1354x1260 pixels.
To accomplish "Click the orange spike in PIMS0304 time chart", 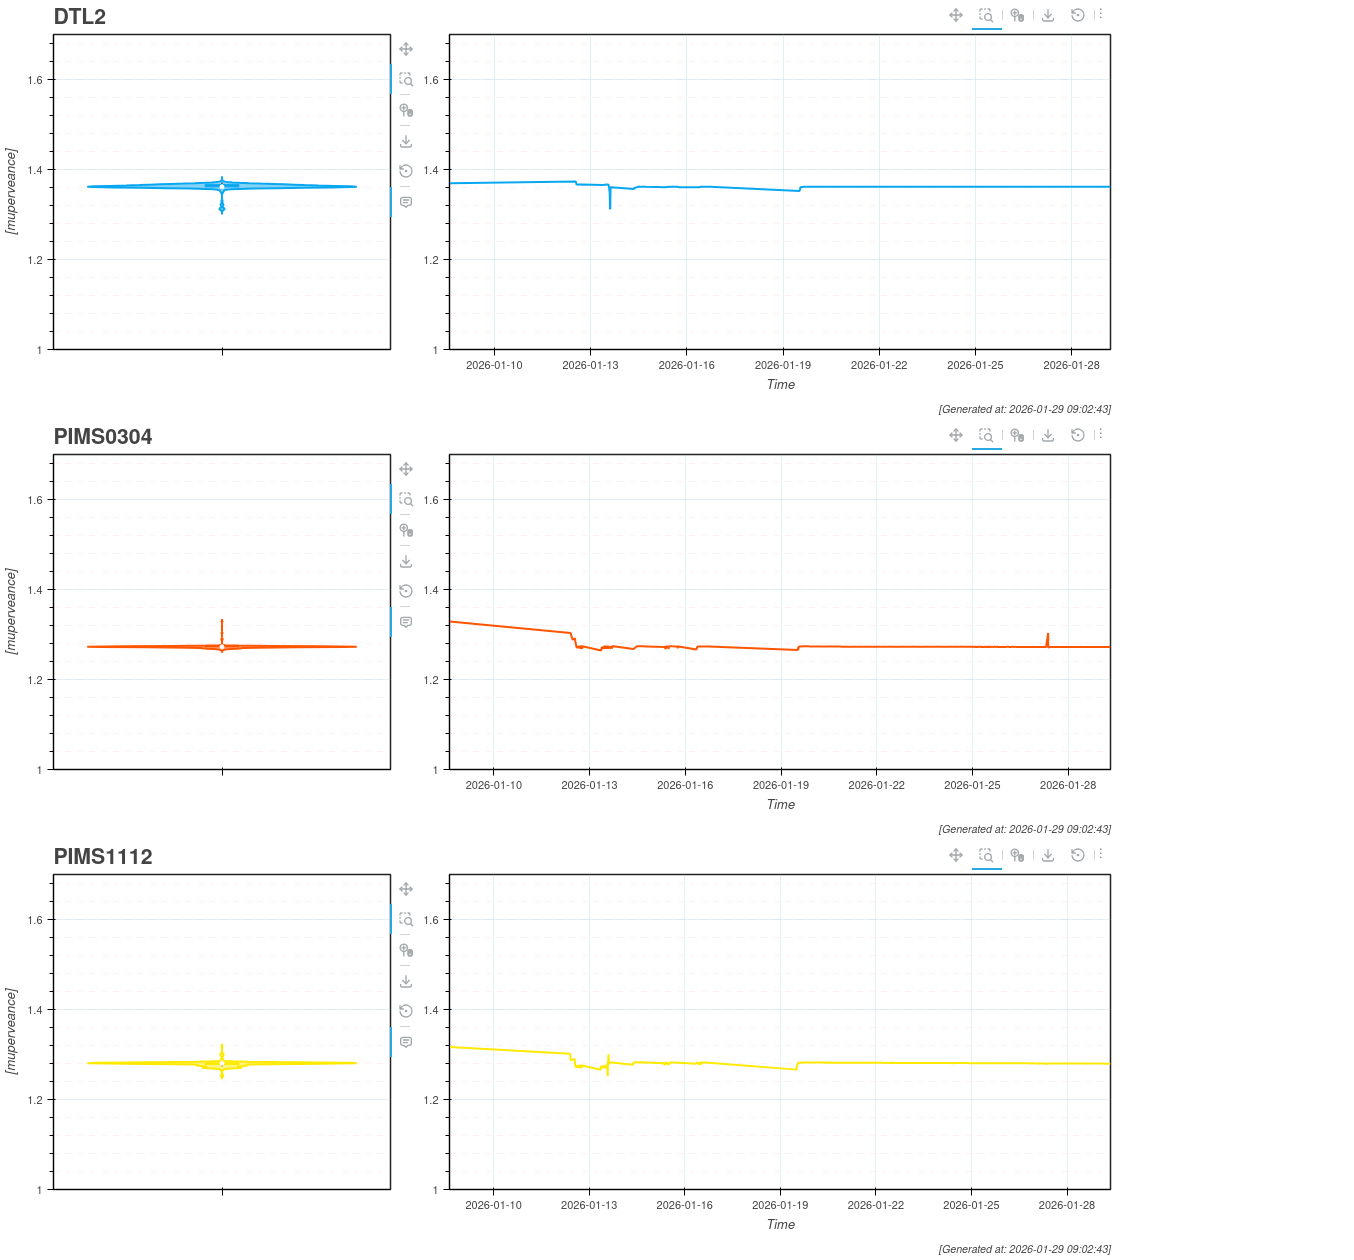I will coord(1047,637).
